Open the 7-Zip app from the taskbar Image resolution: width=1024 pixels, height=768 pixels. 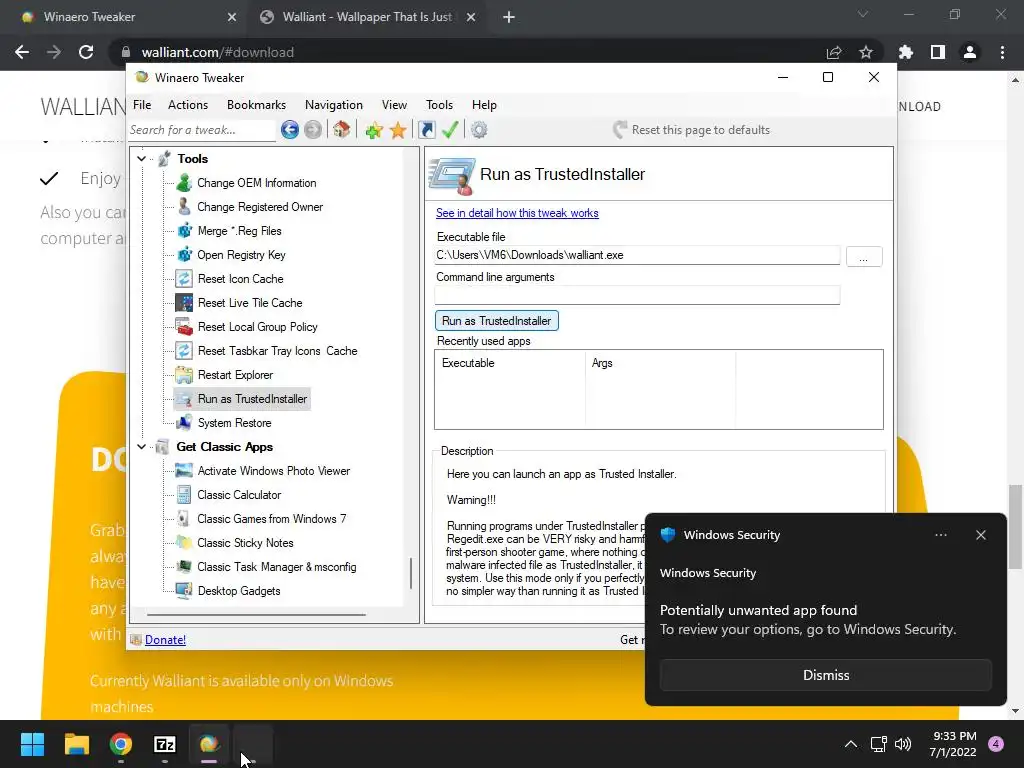(x=165, y=744)
